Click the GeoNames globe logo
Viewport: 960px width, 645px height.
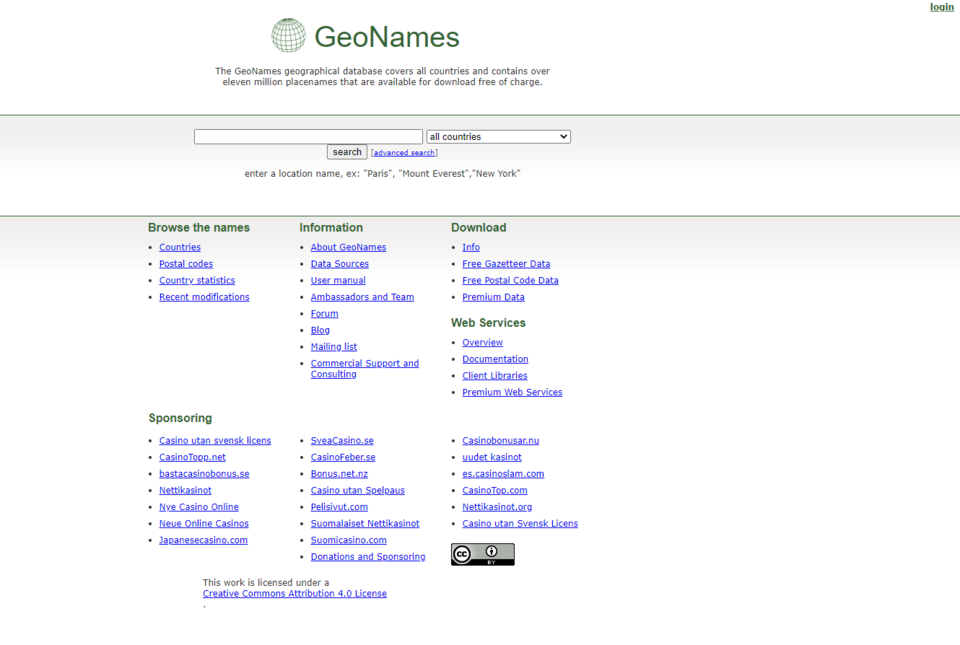pos(289,36)
